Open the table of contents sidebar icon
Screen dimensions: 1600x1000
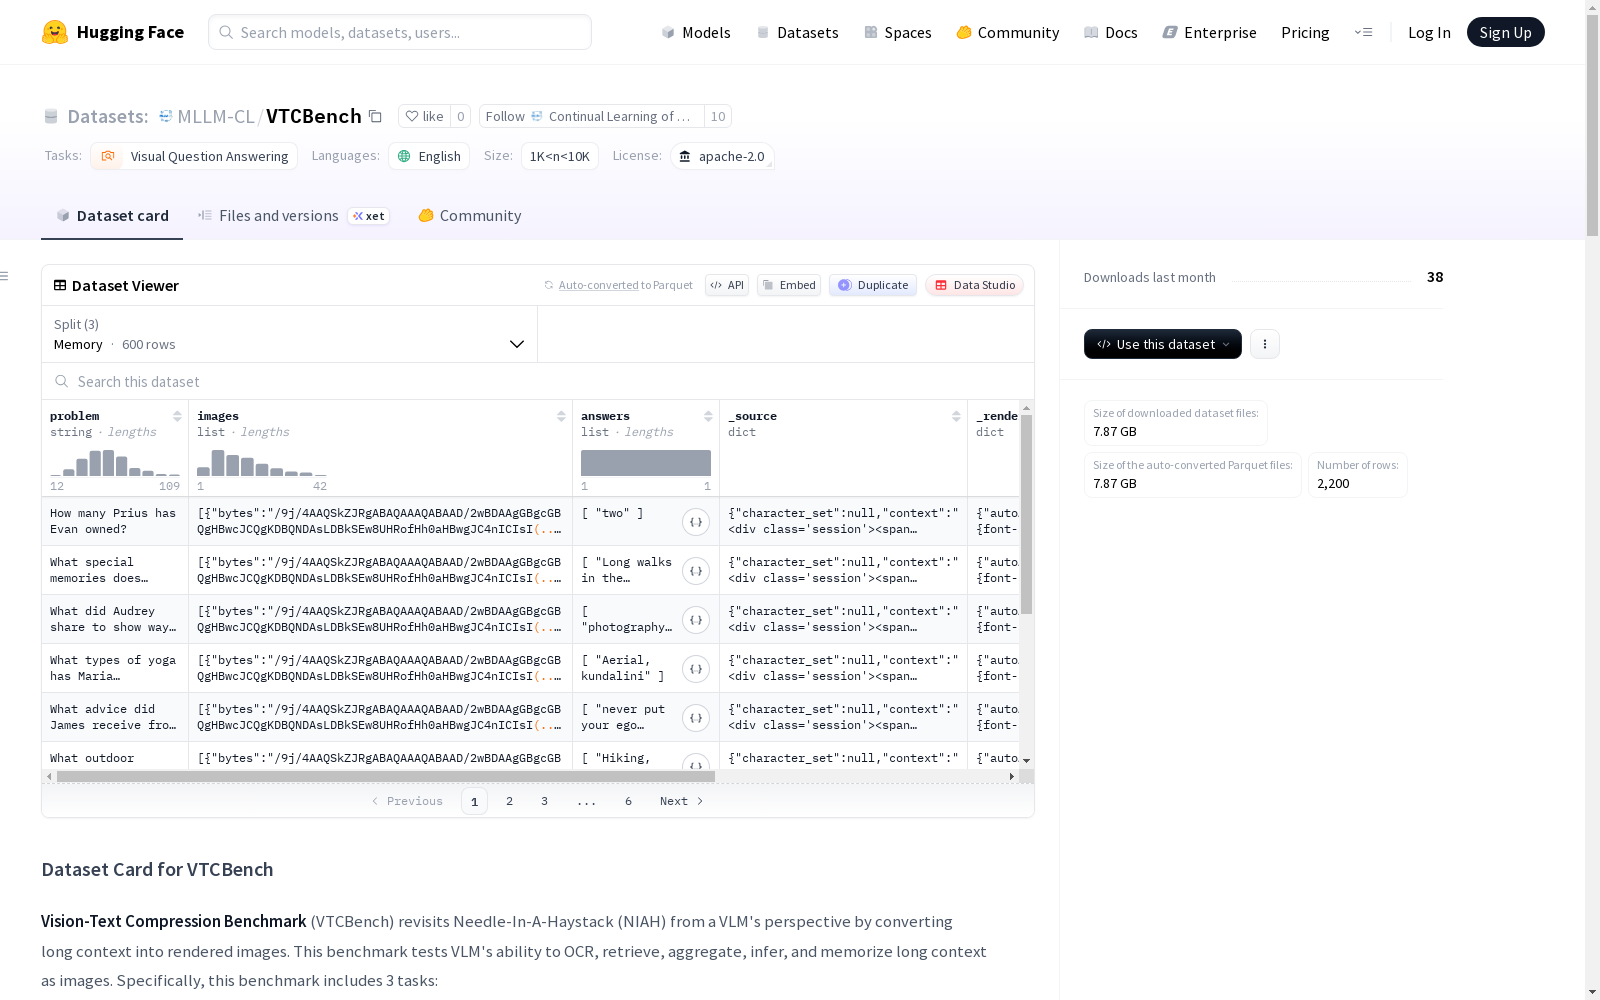[x=5, y=276]
